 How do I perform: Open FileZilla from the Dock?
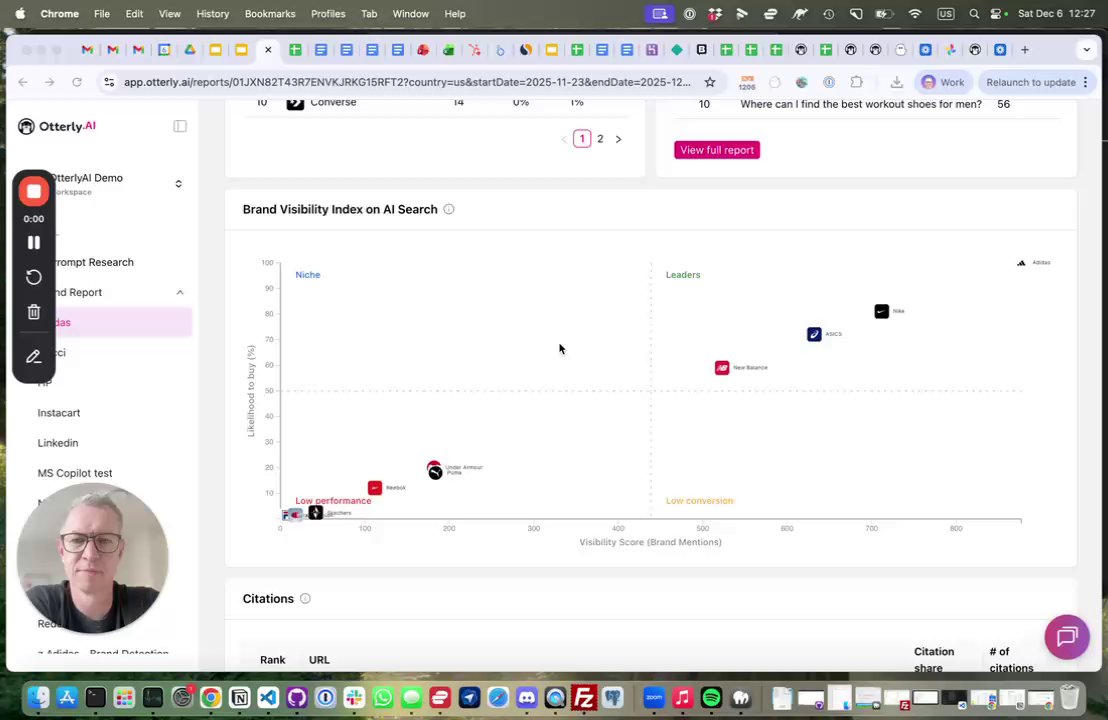584,698
